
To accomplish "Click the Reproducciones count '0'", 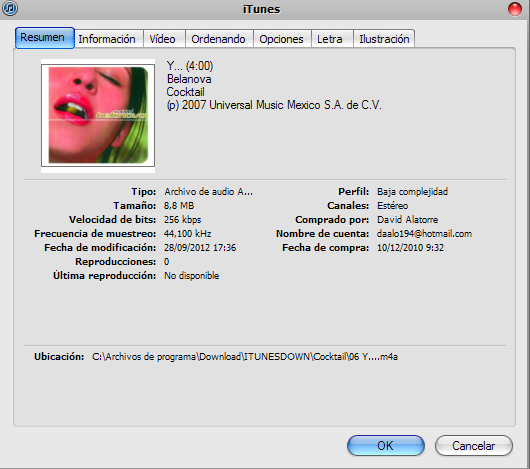I will click(166, 262).
